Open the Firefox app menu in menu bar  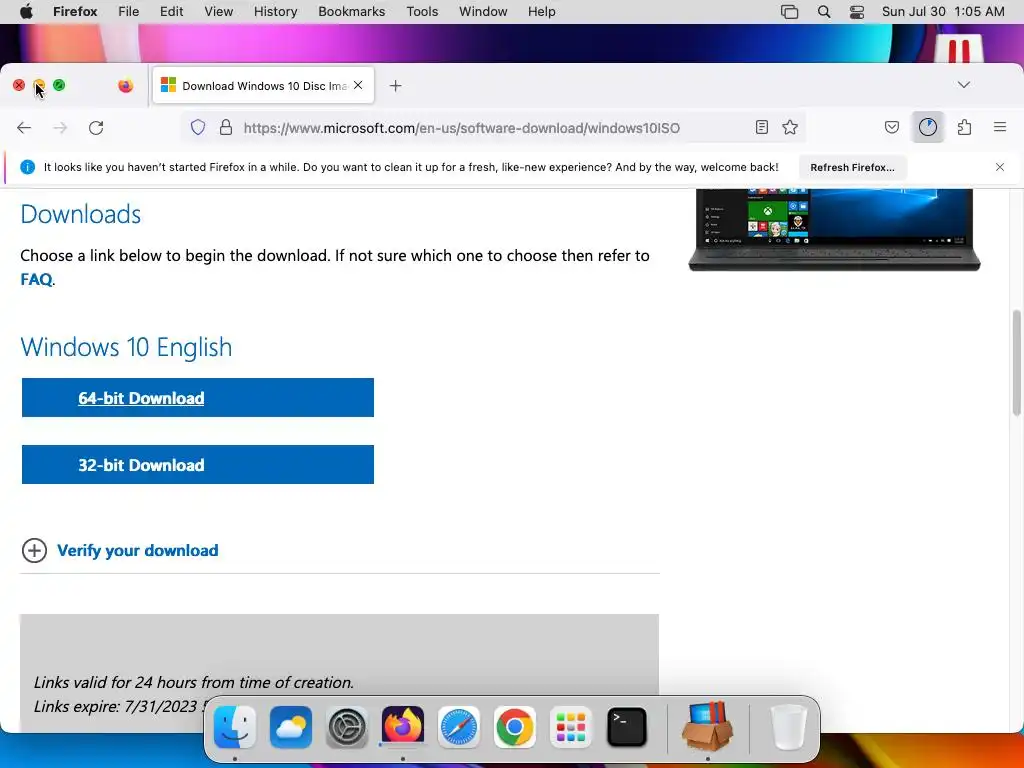(75, 12)
